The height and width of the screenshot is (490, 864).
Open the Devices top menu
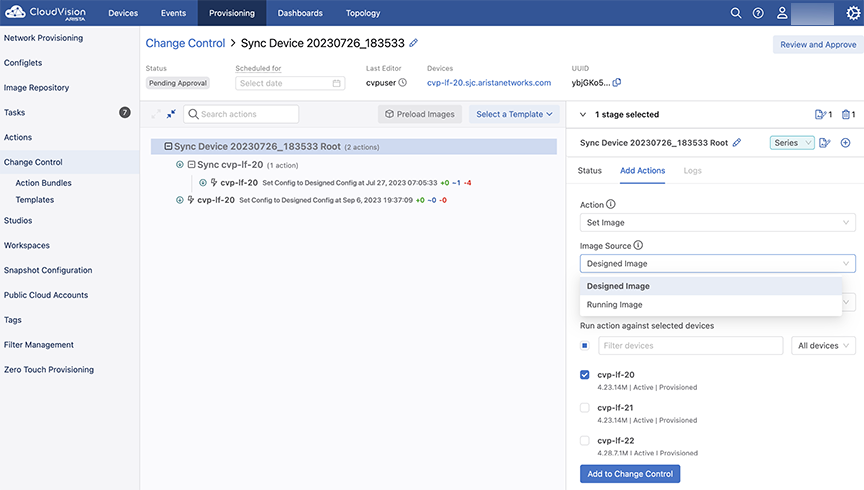pyautogui.click(x=123, y=13)
